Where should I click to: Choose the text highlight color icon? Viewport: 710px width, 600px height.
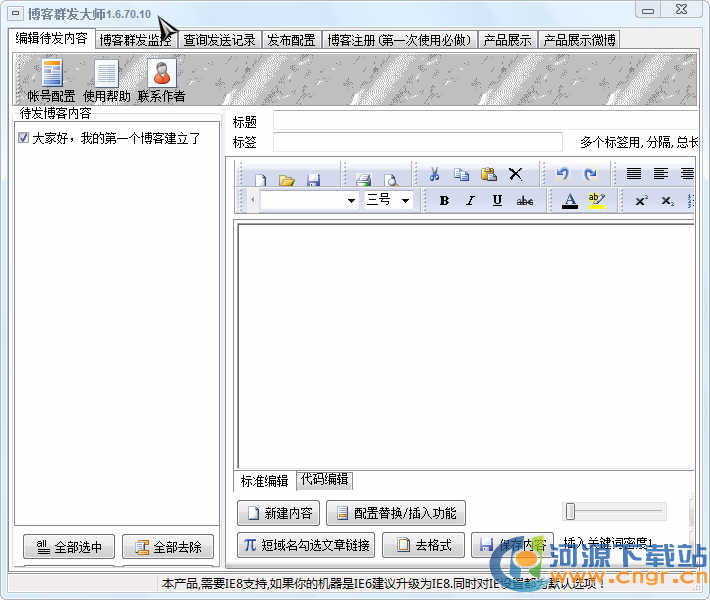coord(597,200)
